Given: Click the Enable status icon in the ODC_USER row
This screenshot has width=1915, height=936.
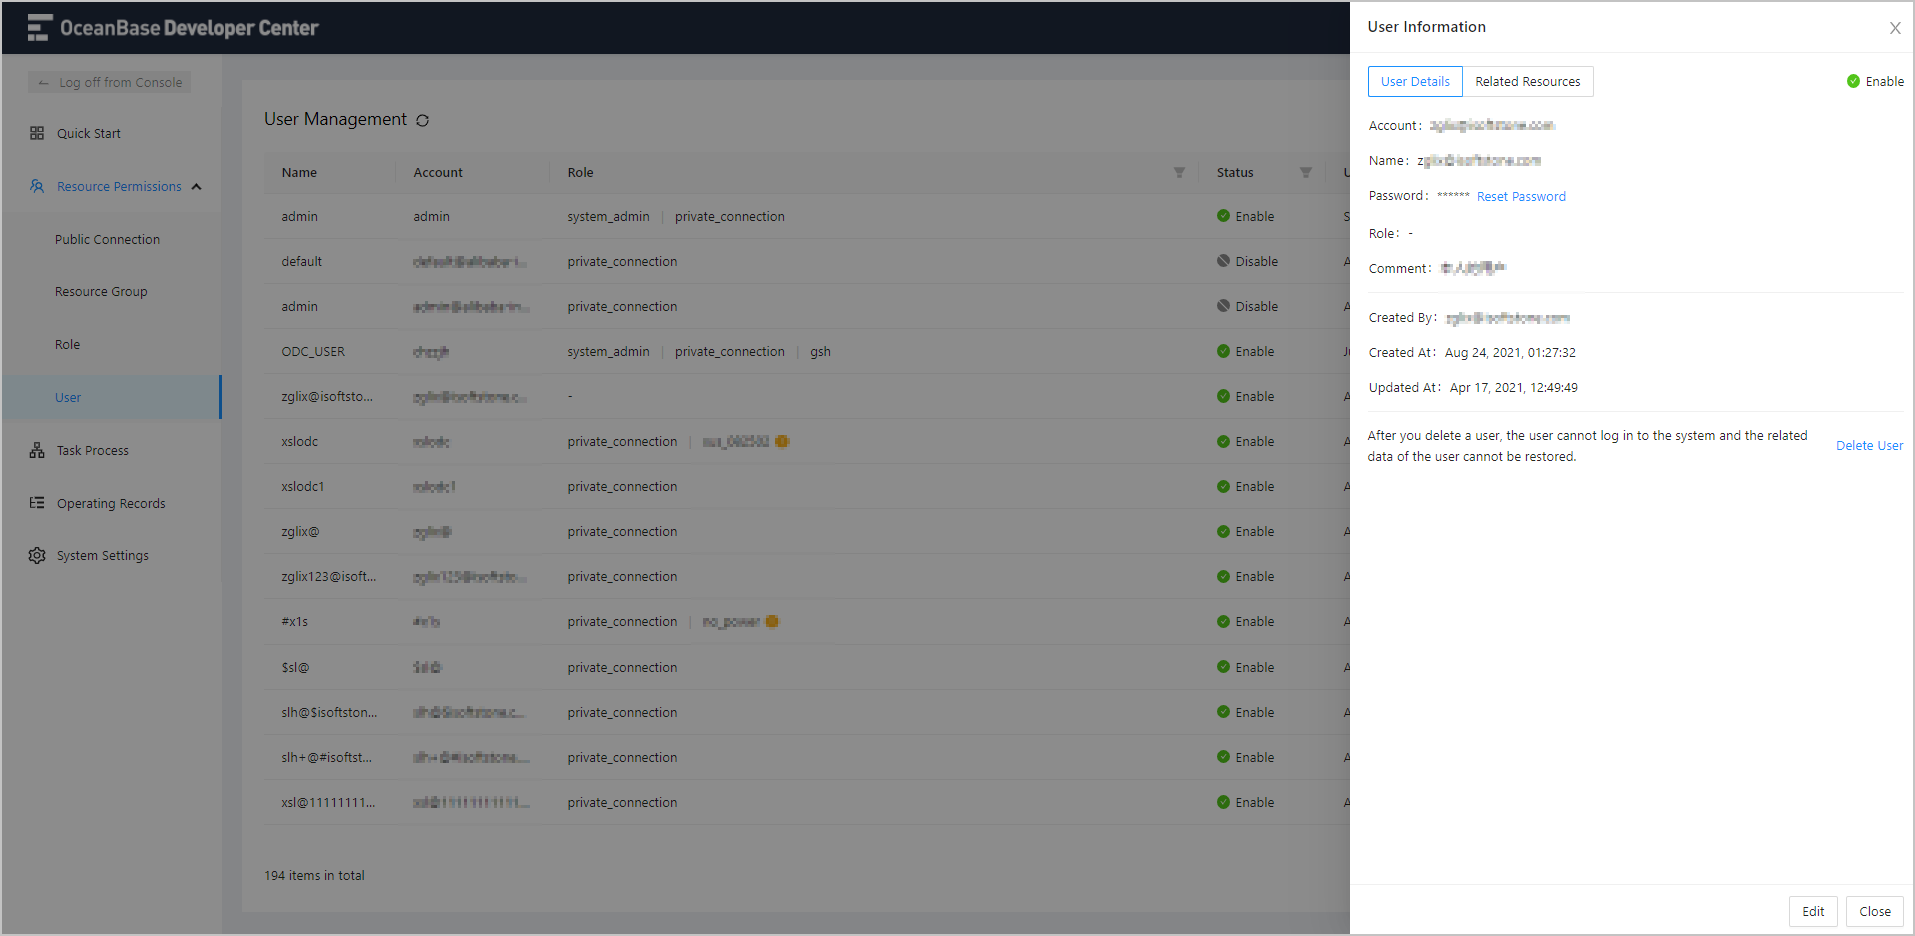Looking at the screenshot, I should coord(1223,351).
